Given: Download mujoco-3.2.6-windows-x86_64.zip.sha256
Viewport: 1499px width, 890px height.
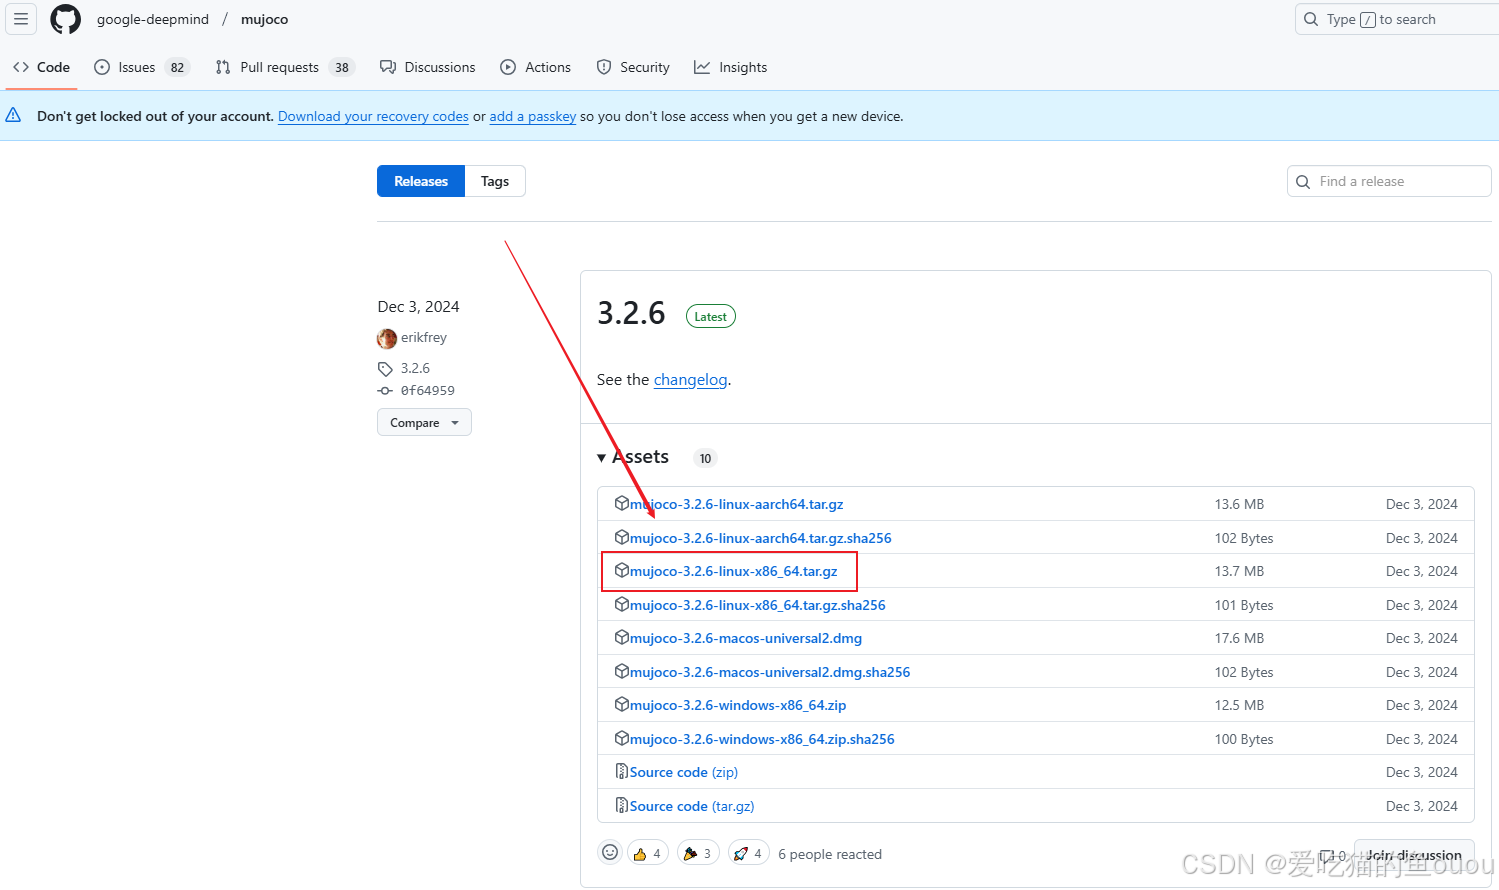Looking at the screenshot, I should click(x=761, y=739).
